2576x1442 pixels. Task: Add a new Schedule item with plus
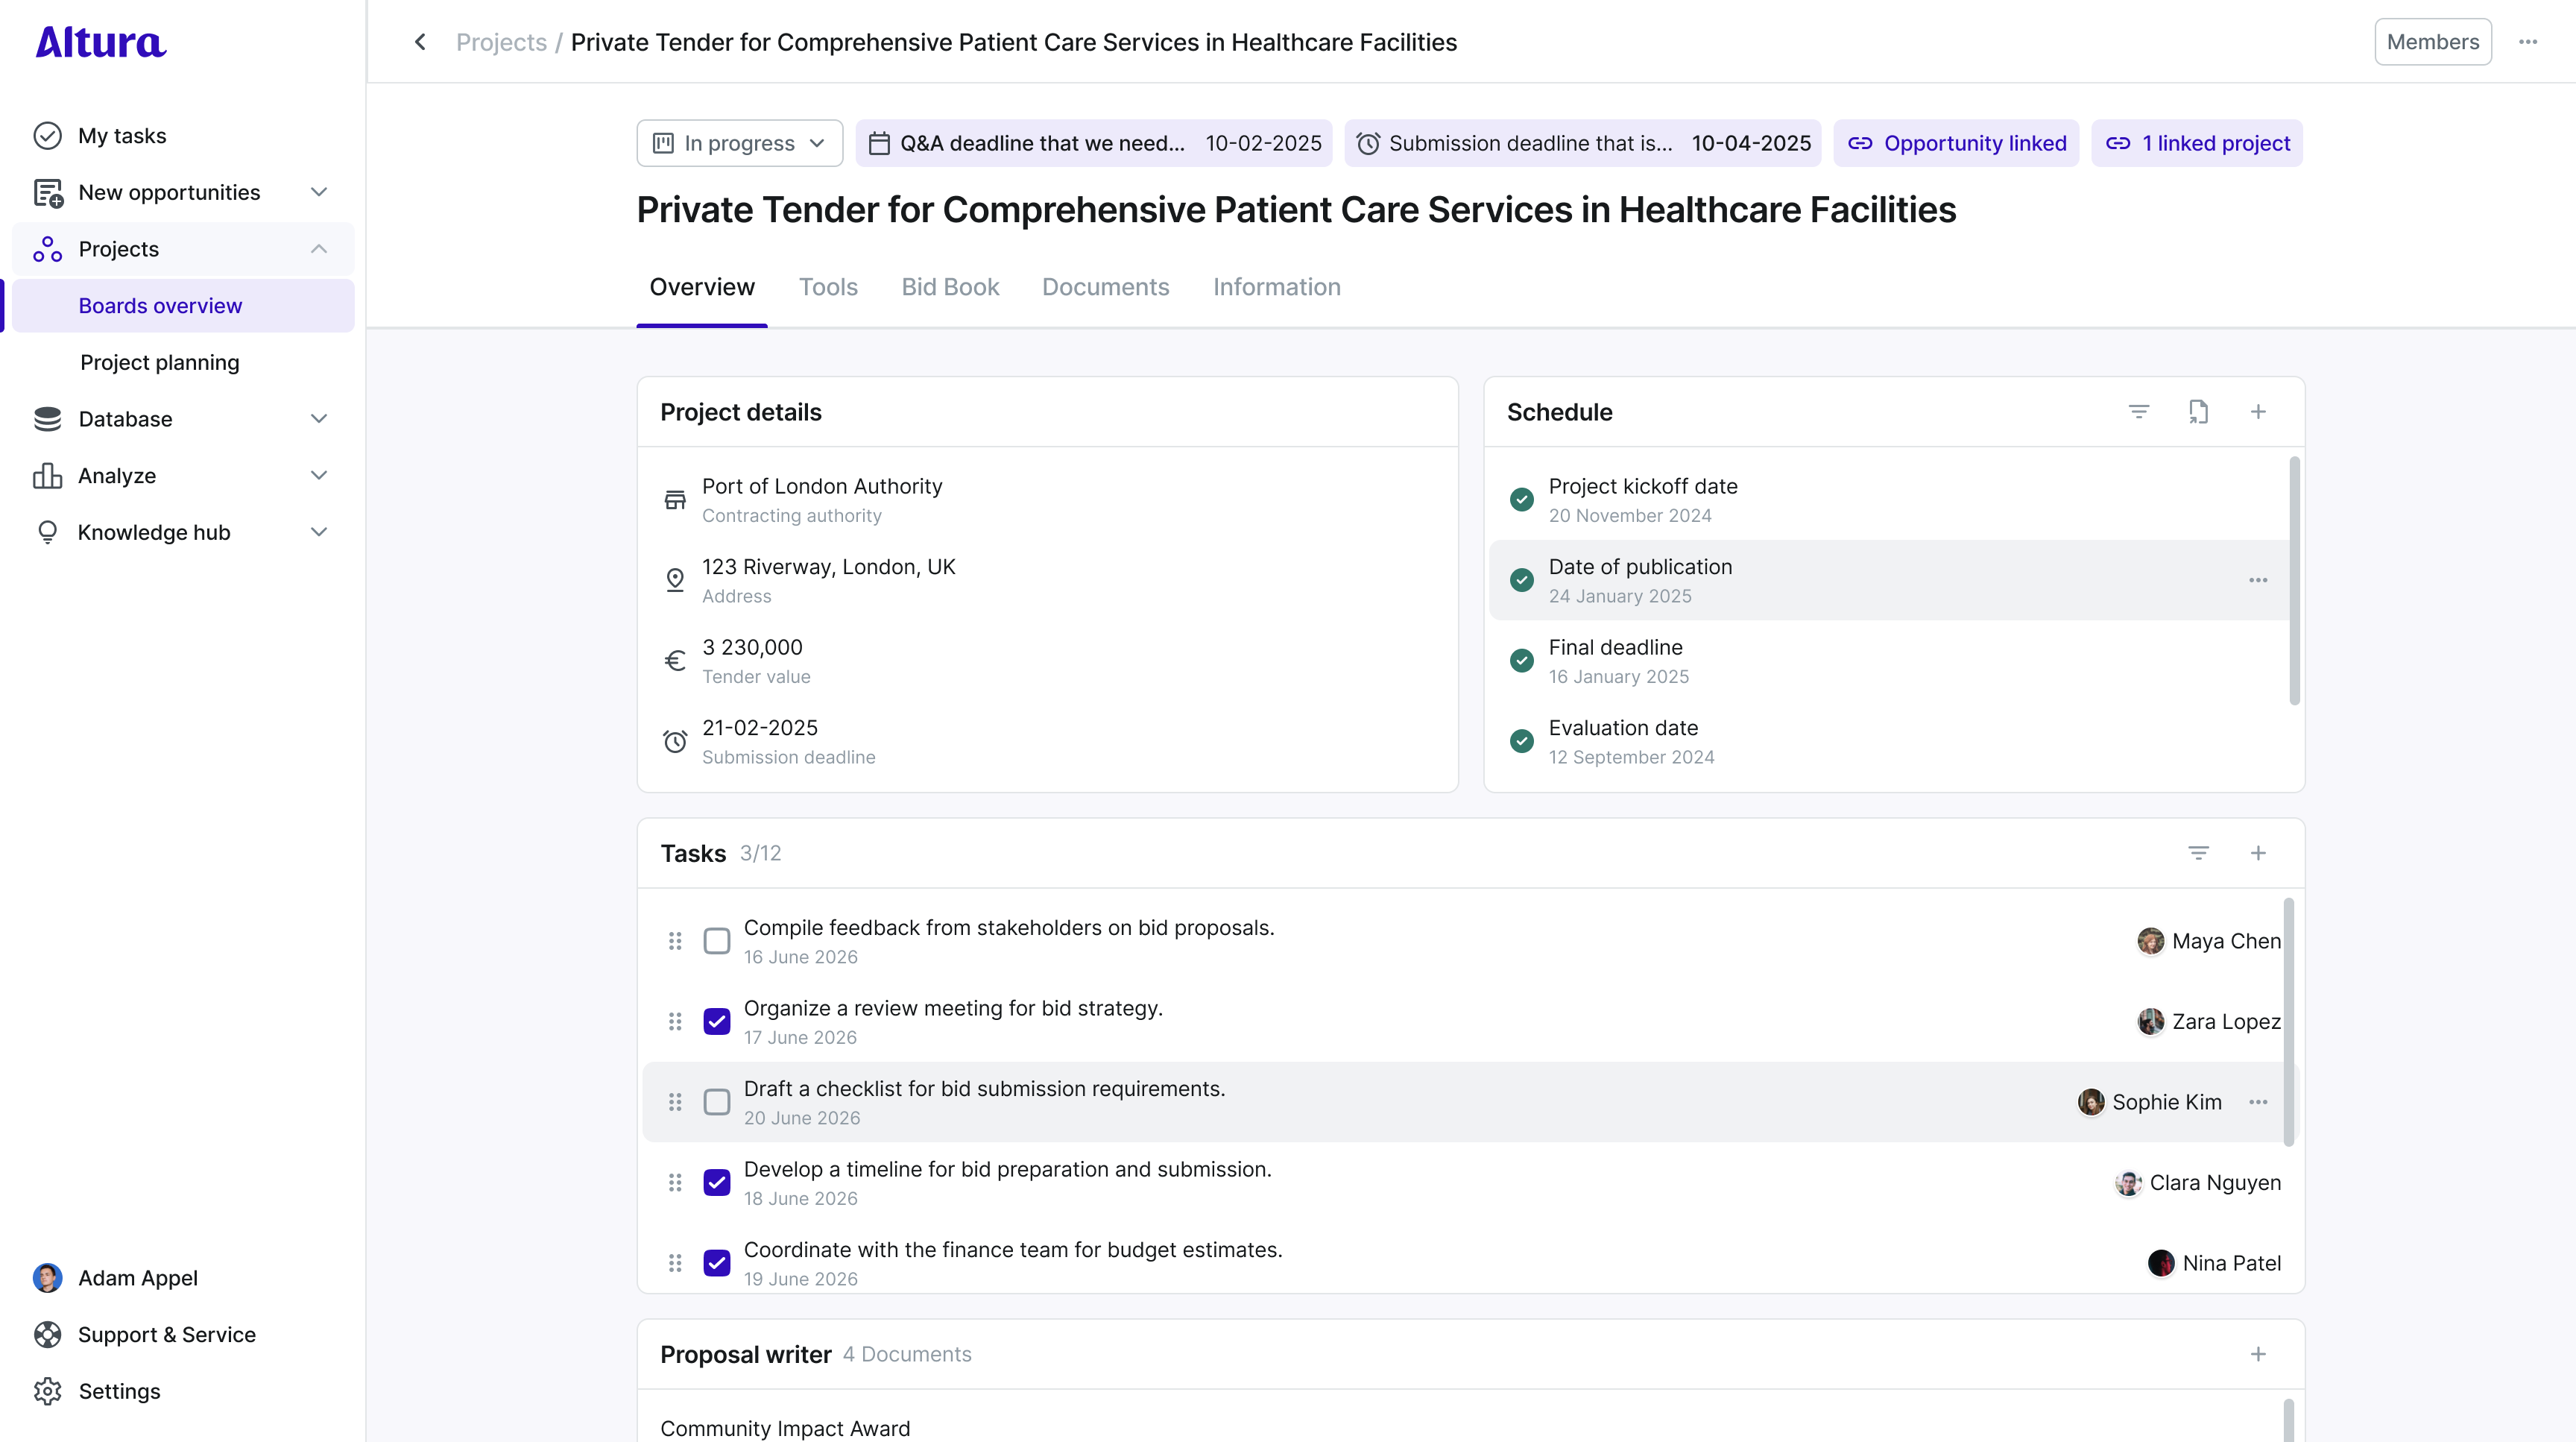pos(2258,412)
